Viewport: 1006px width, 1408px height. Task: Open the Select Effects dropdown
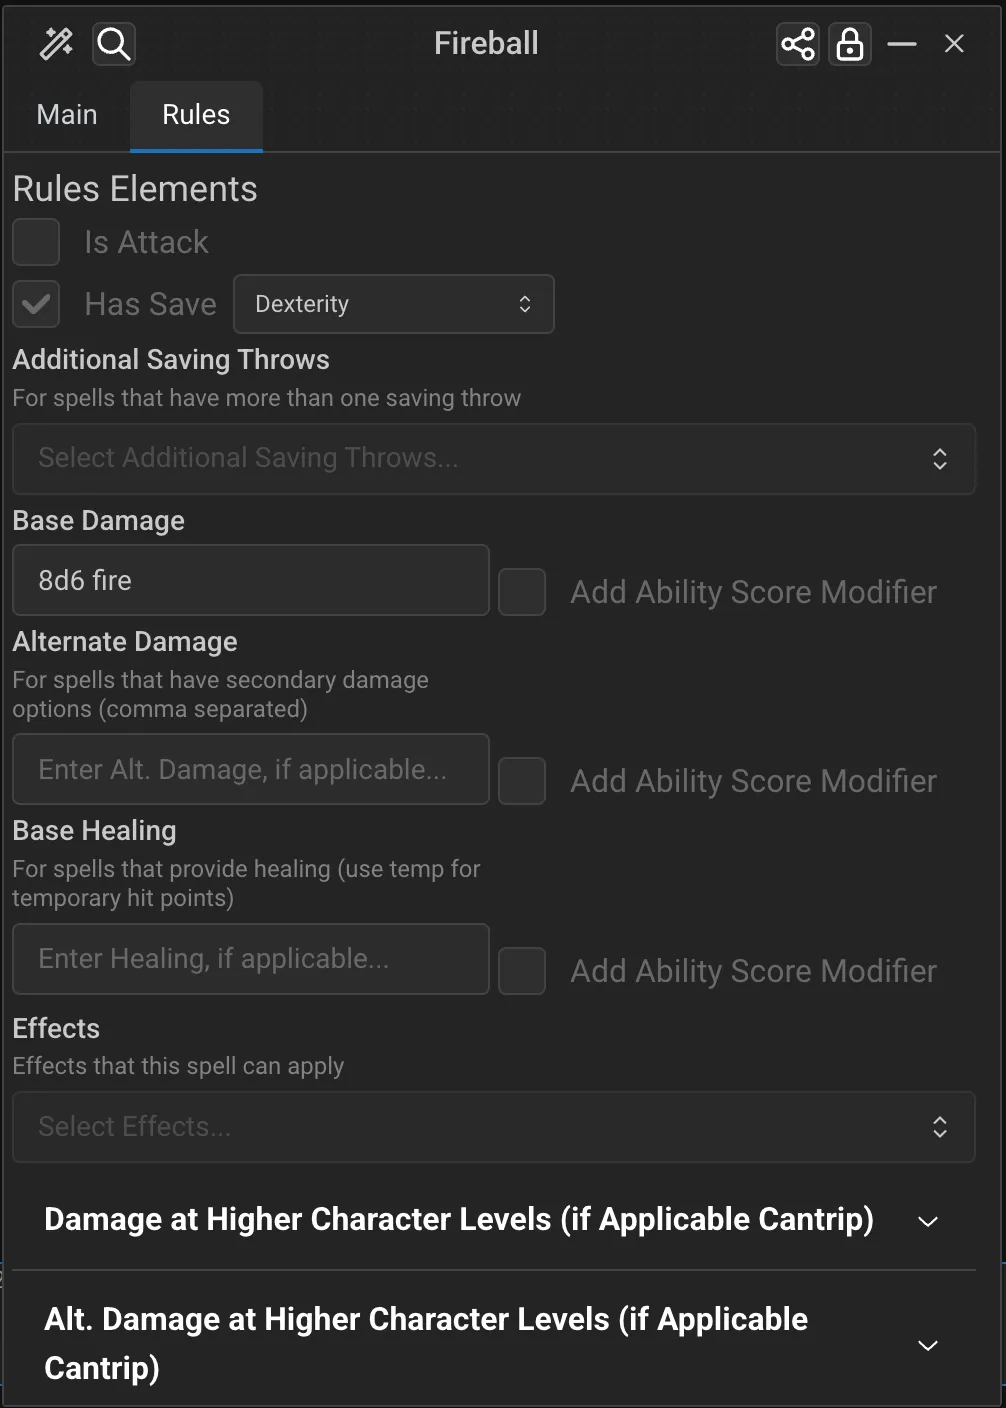(494, 1127)
